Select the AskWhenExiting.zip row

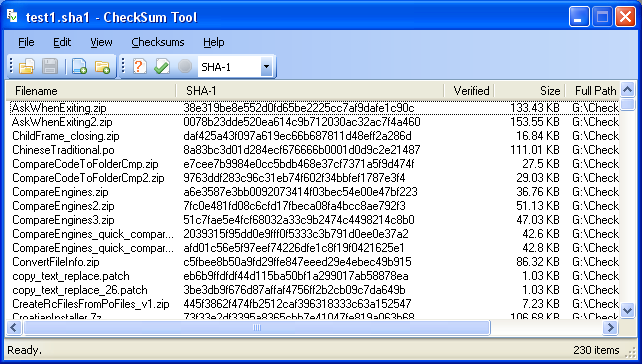[x=314, y=108]
